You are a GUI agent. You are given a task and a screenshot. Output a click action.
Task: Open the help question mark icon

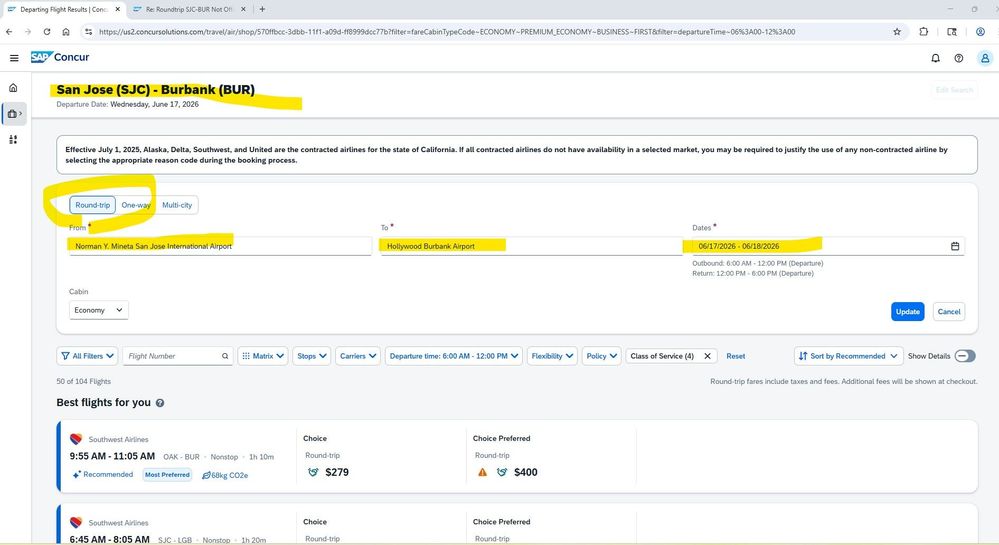coord(959,58)
